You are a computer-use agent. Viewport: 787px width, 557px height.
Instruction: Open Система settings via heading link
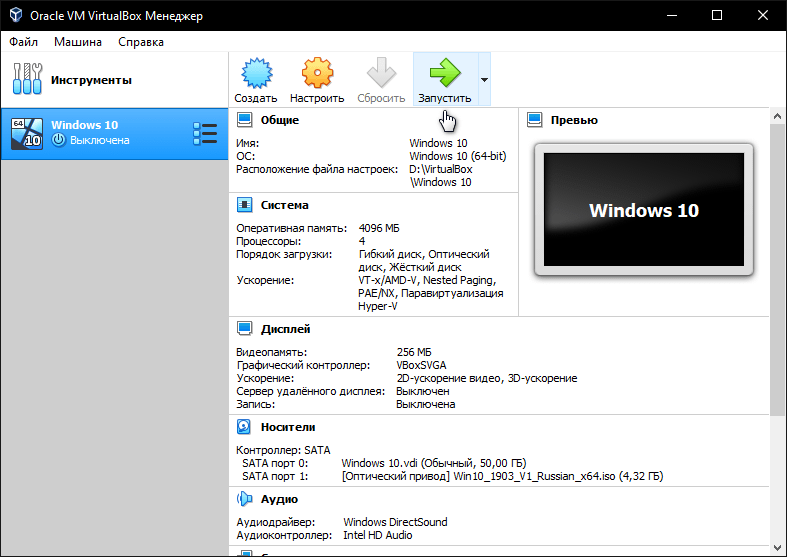pyautogui.click(x=285, y=205)
